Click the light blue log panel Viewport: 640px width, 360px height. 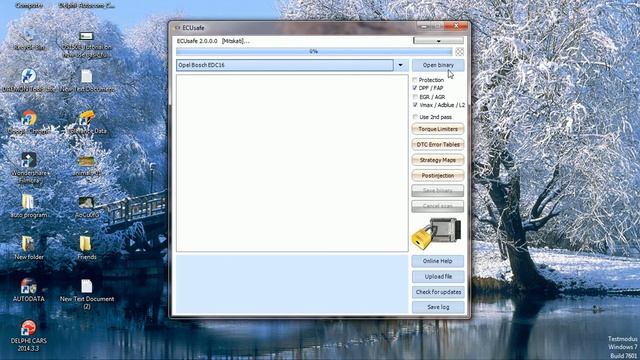tap(292, 284)
